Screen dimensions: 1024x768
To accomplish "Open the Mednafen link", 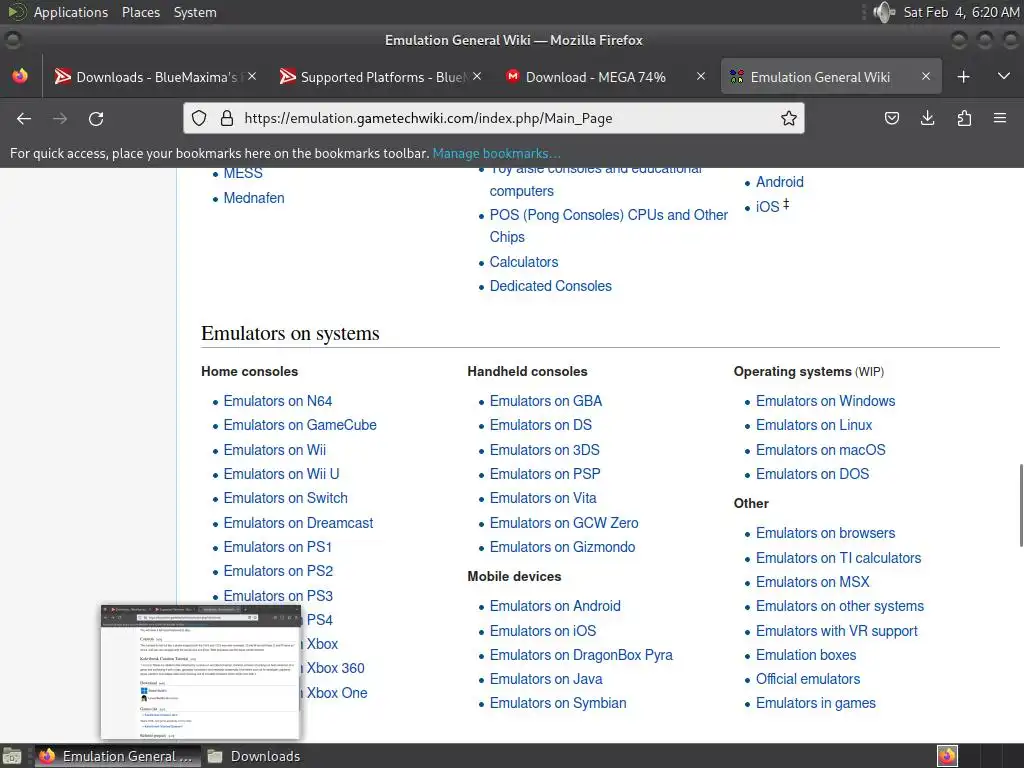I will [254, 198].
